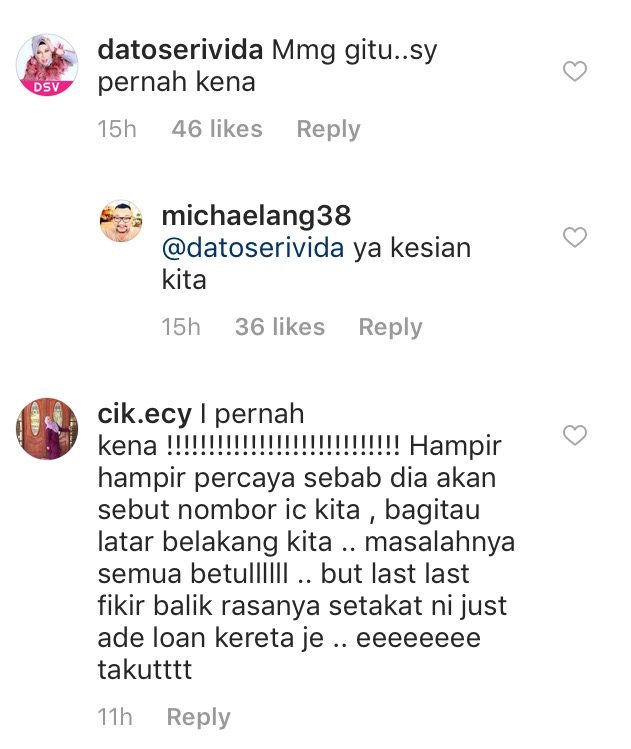The height and width of the screenshot is (749, 631).
Task: Open datoserivida's profile picture
Action: coord(47,64)
